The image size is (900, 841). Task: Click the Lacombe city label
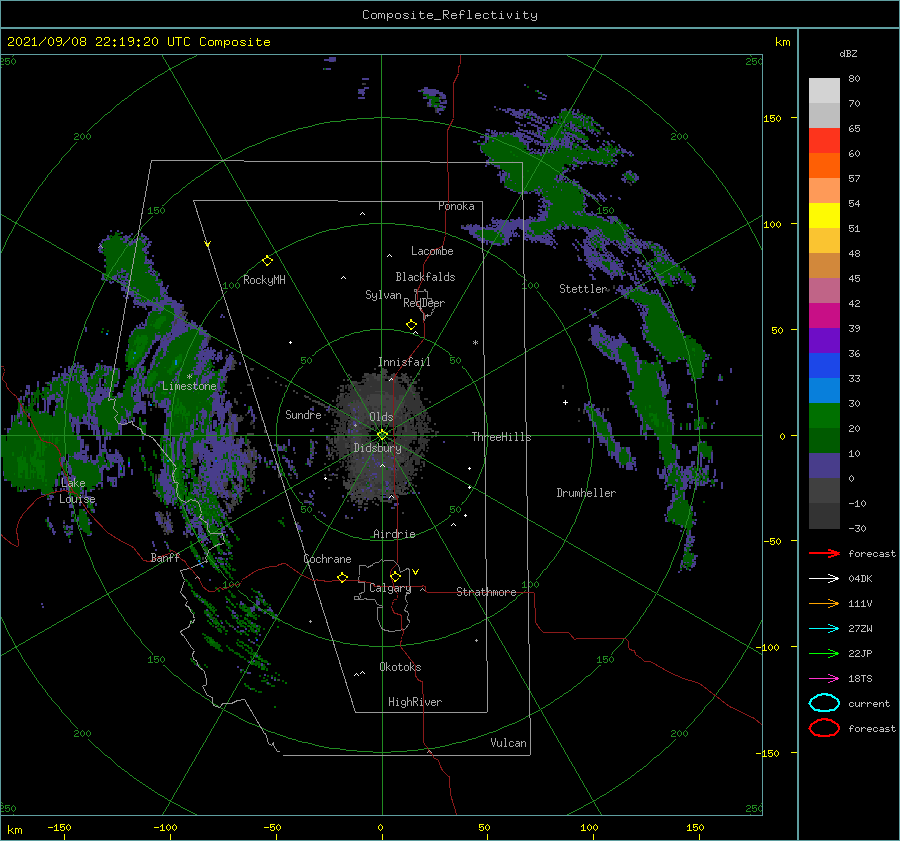point(432,251)
